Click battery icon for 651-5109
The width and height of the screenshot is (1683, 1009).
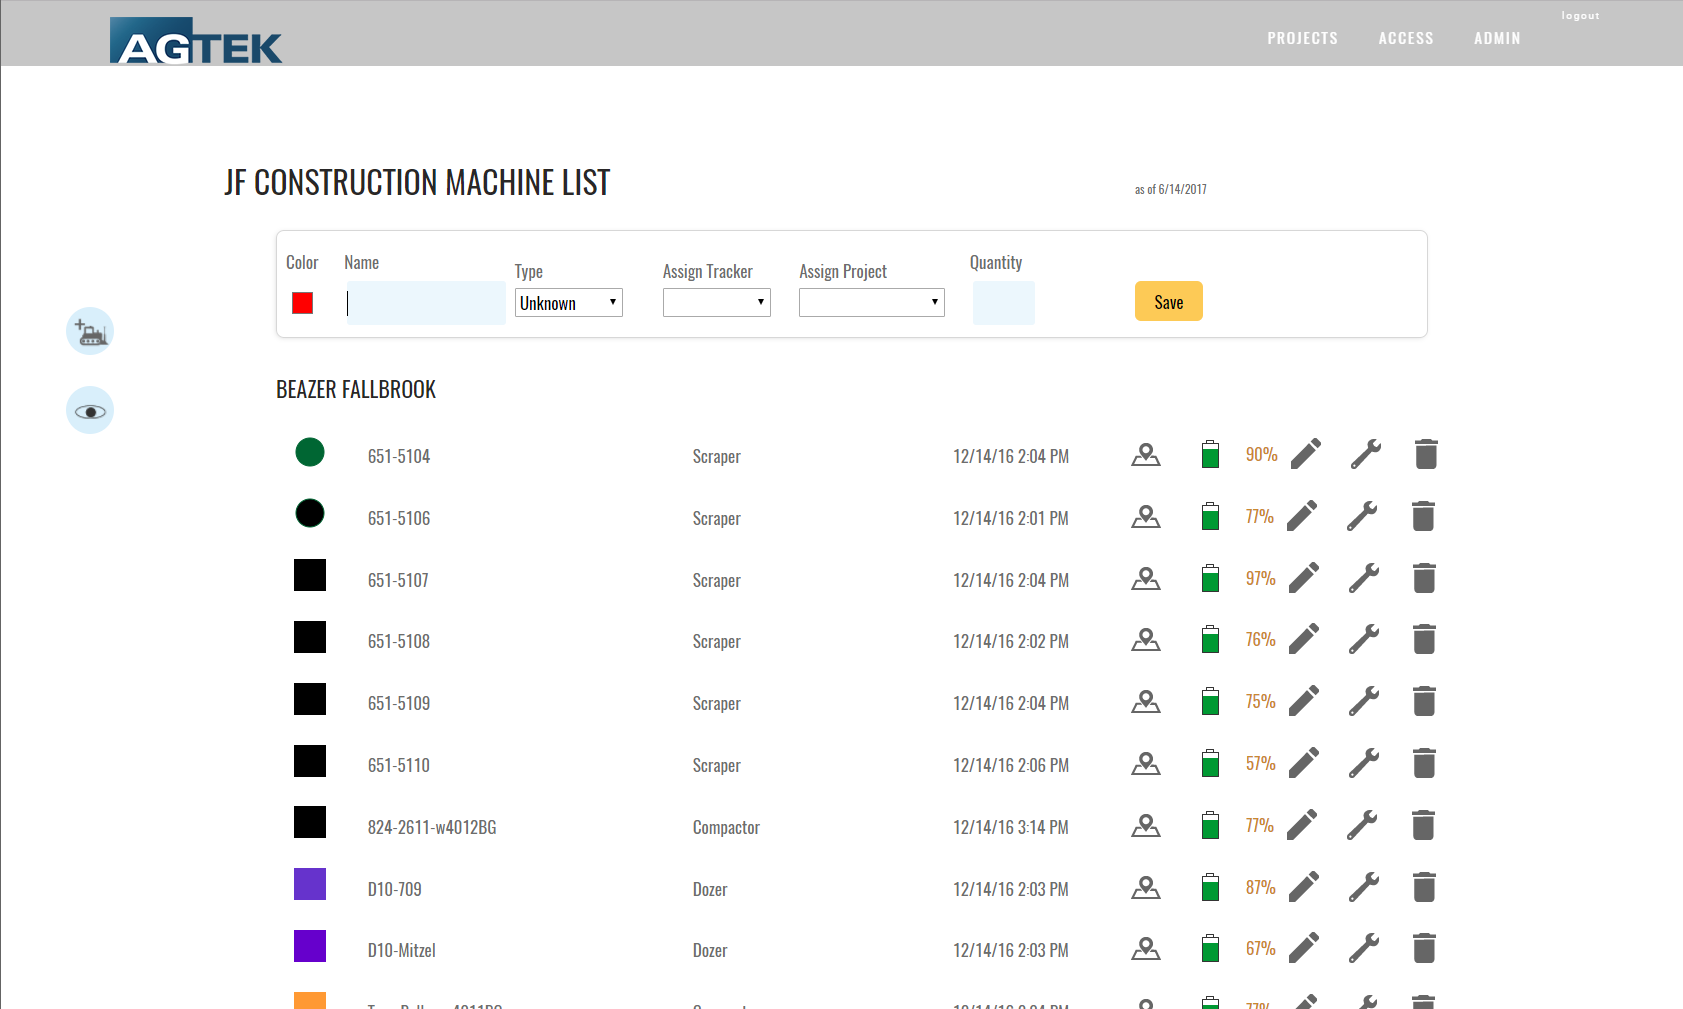tap(1210, 701)
